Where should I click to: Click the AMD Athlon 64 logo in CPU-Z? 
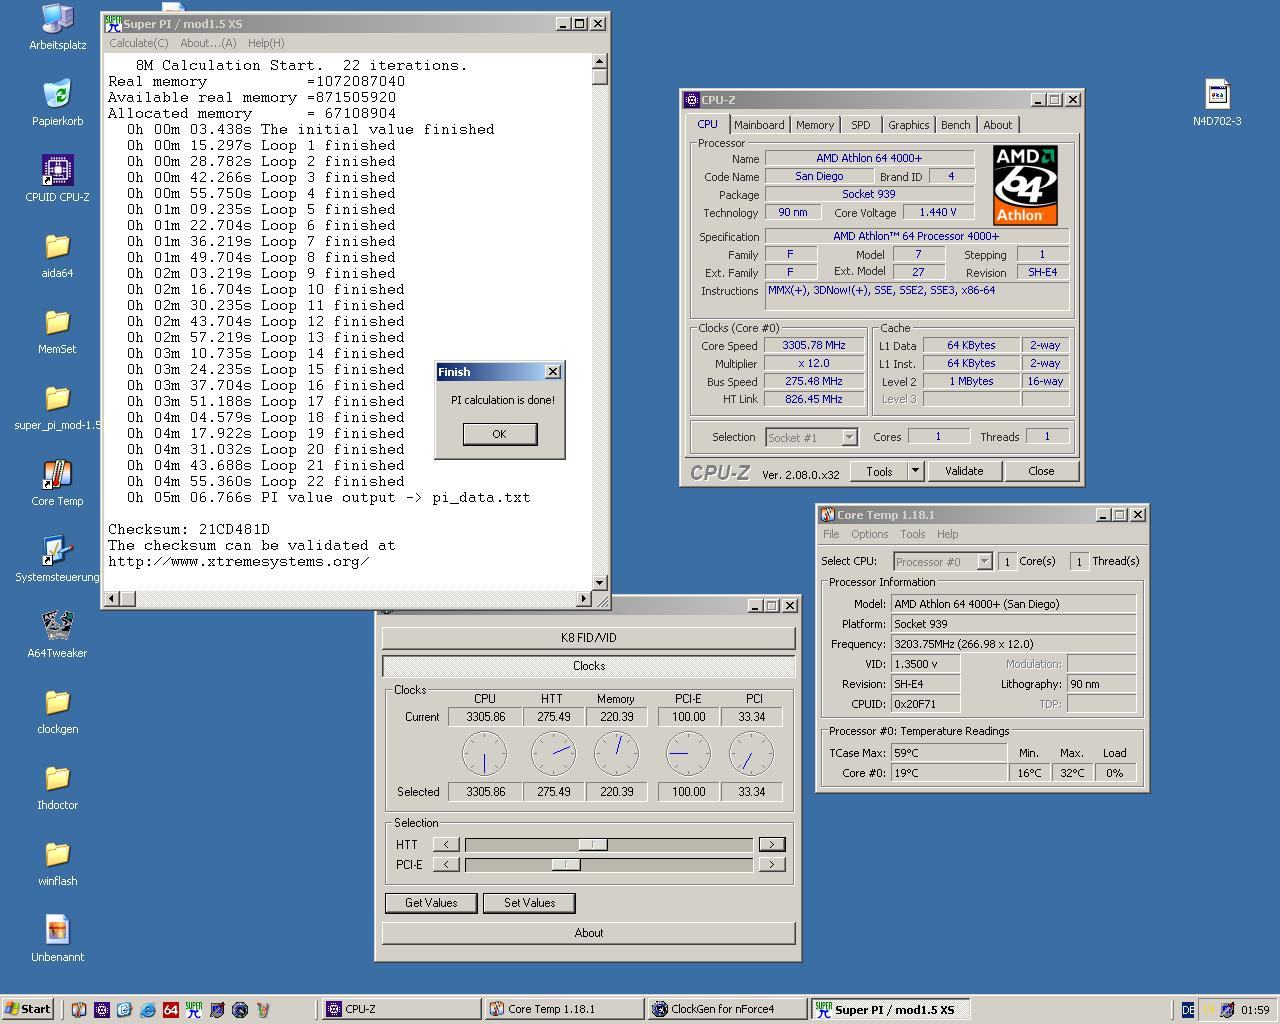click(1025, 185)
